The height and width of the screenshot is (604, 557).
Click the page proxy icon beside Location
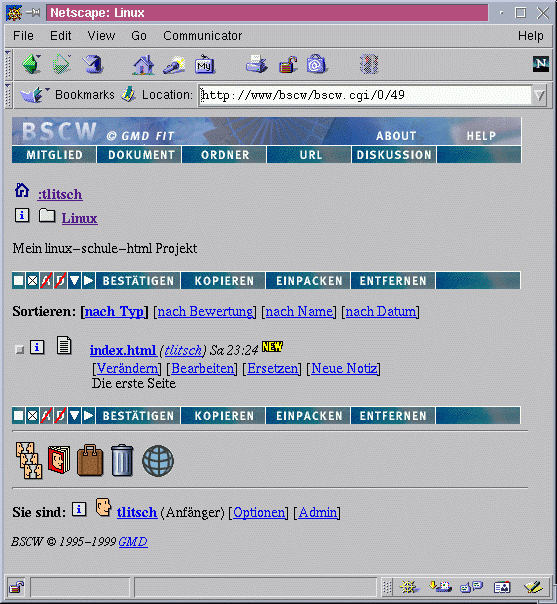pos(128,94)
